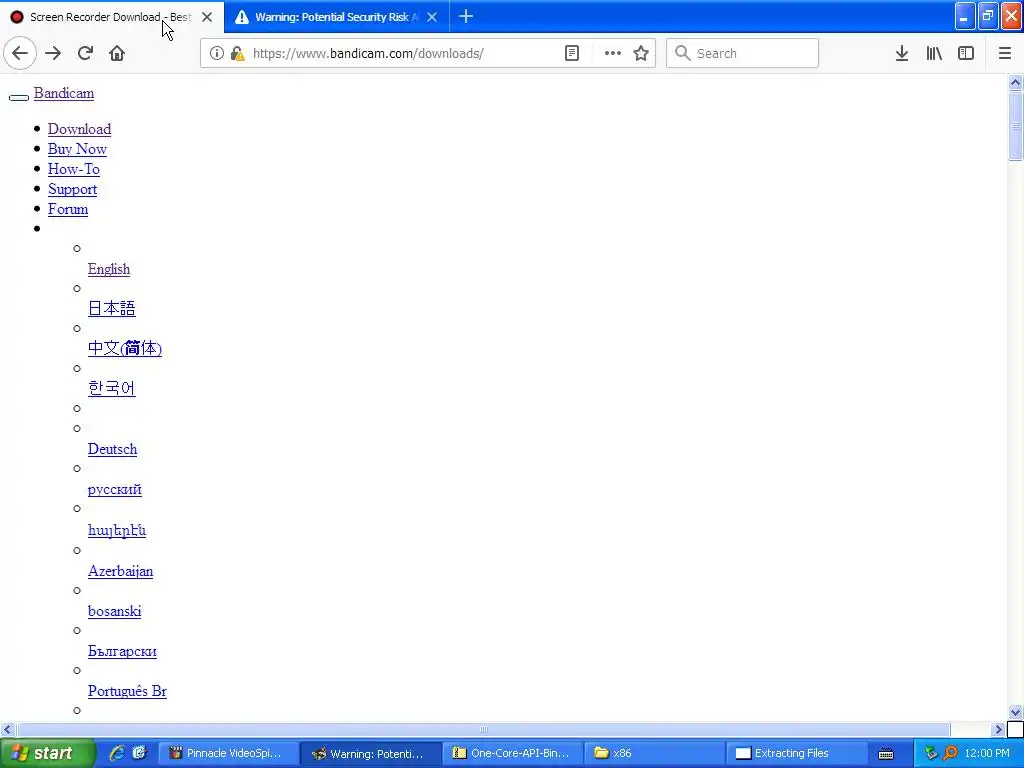Click the vertical scrollbar thumb
The width and height of the screenshot is (1024, 768).
click(x=1015, y=126)
